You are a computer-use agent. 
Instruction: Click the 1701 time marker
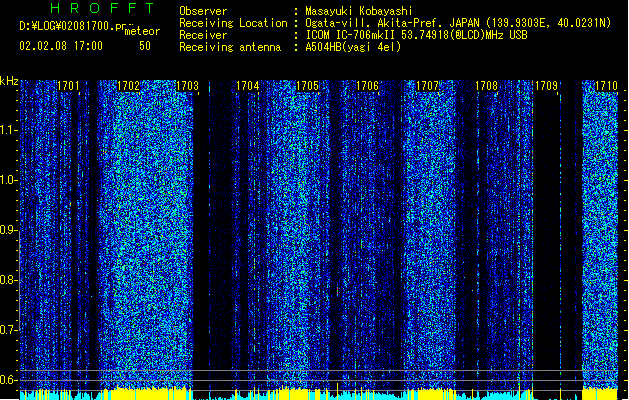68,86
